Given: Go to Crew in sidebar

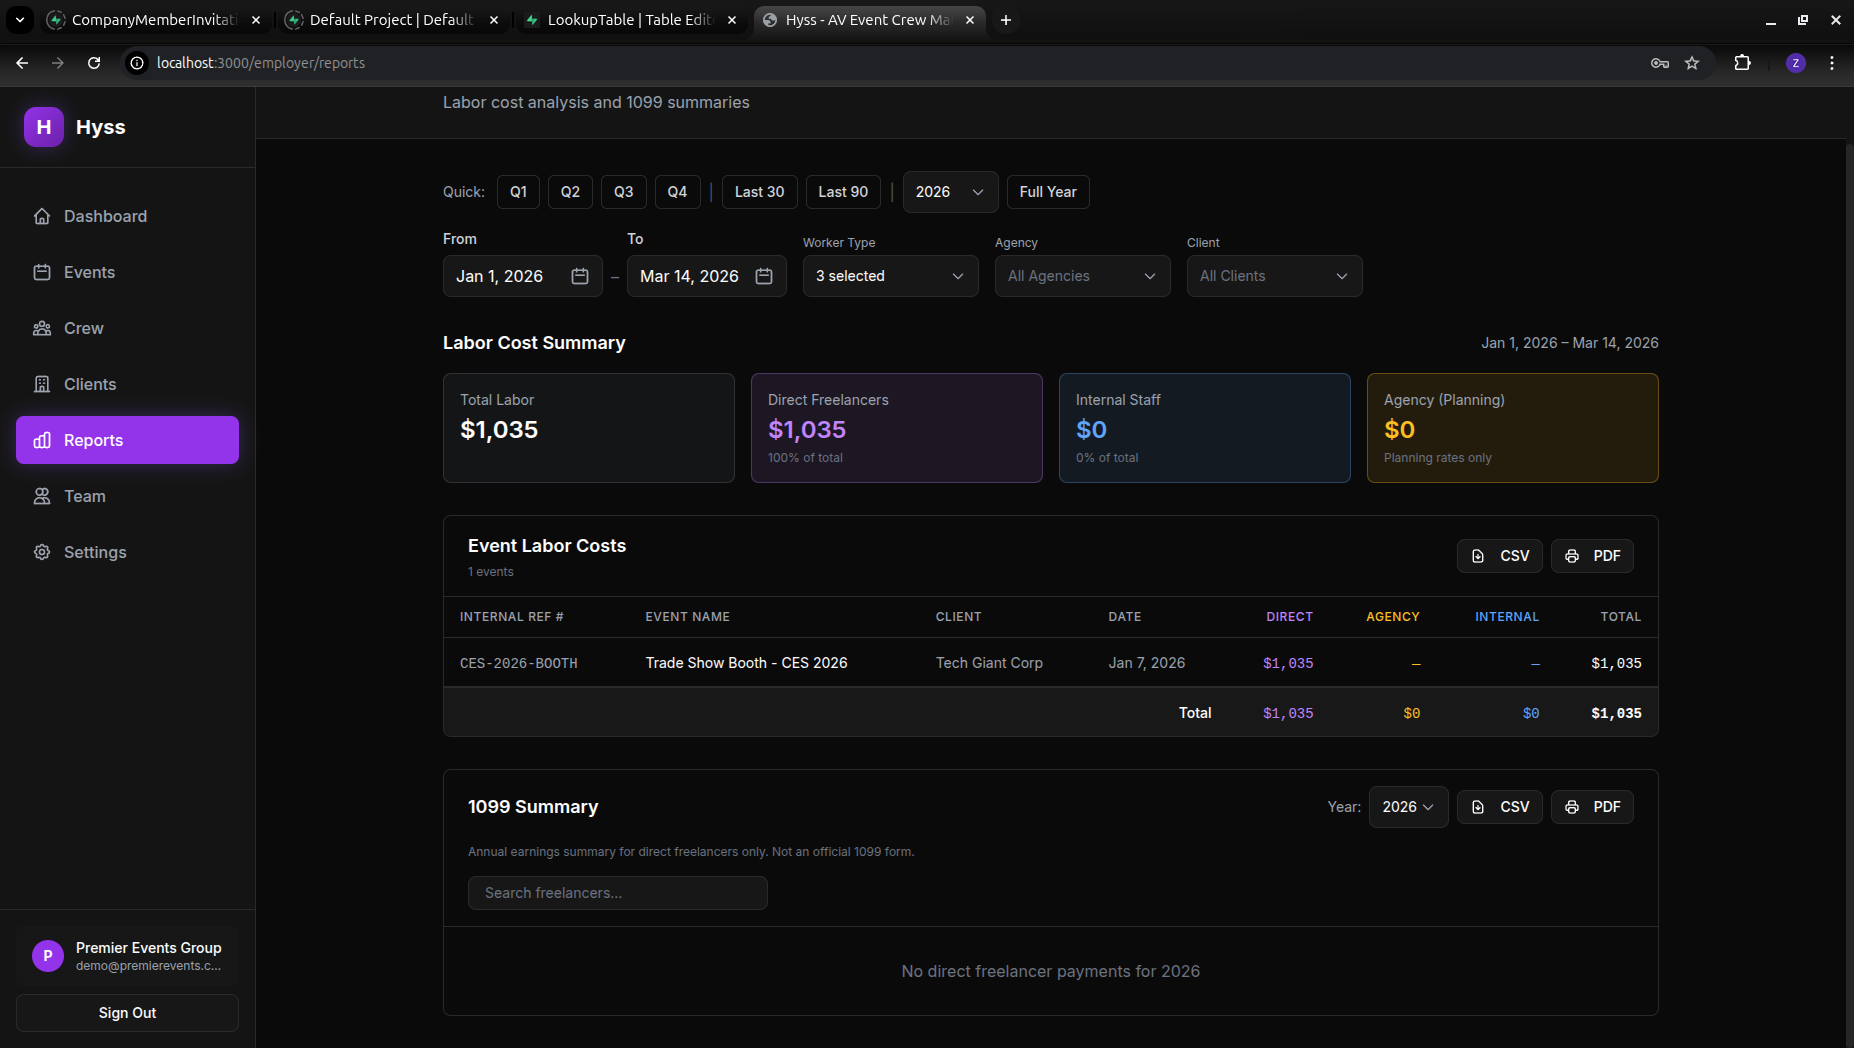Looking at the screenshot, I should (x=127, y=328).
